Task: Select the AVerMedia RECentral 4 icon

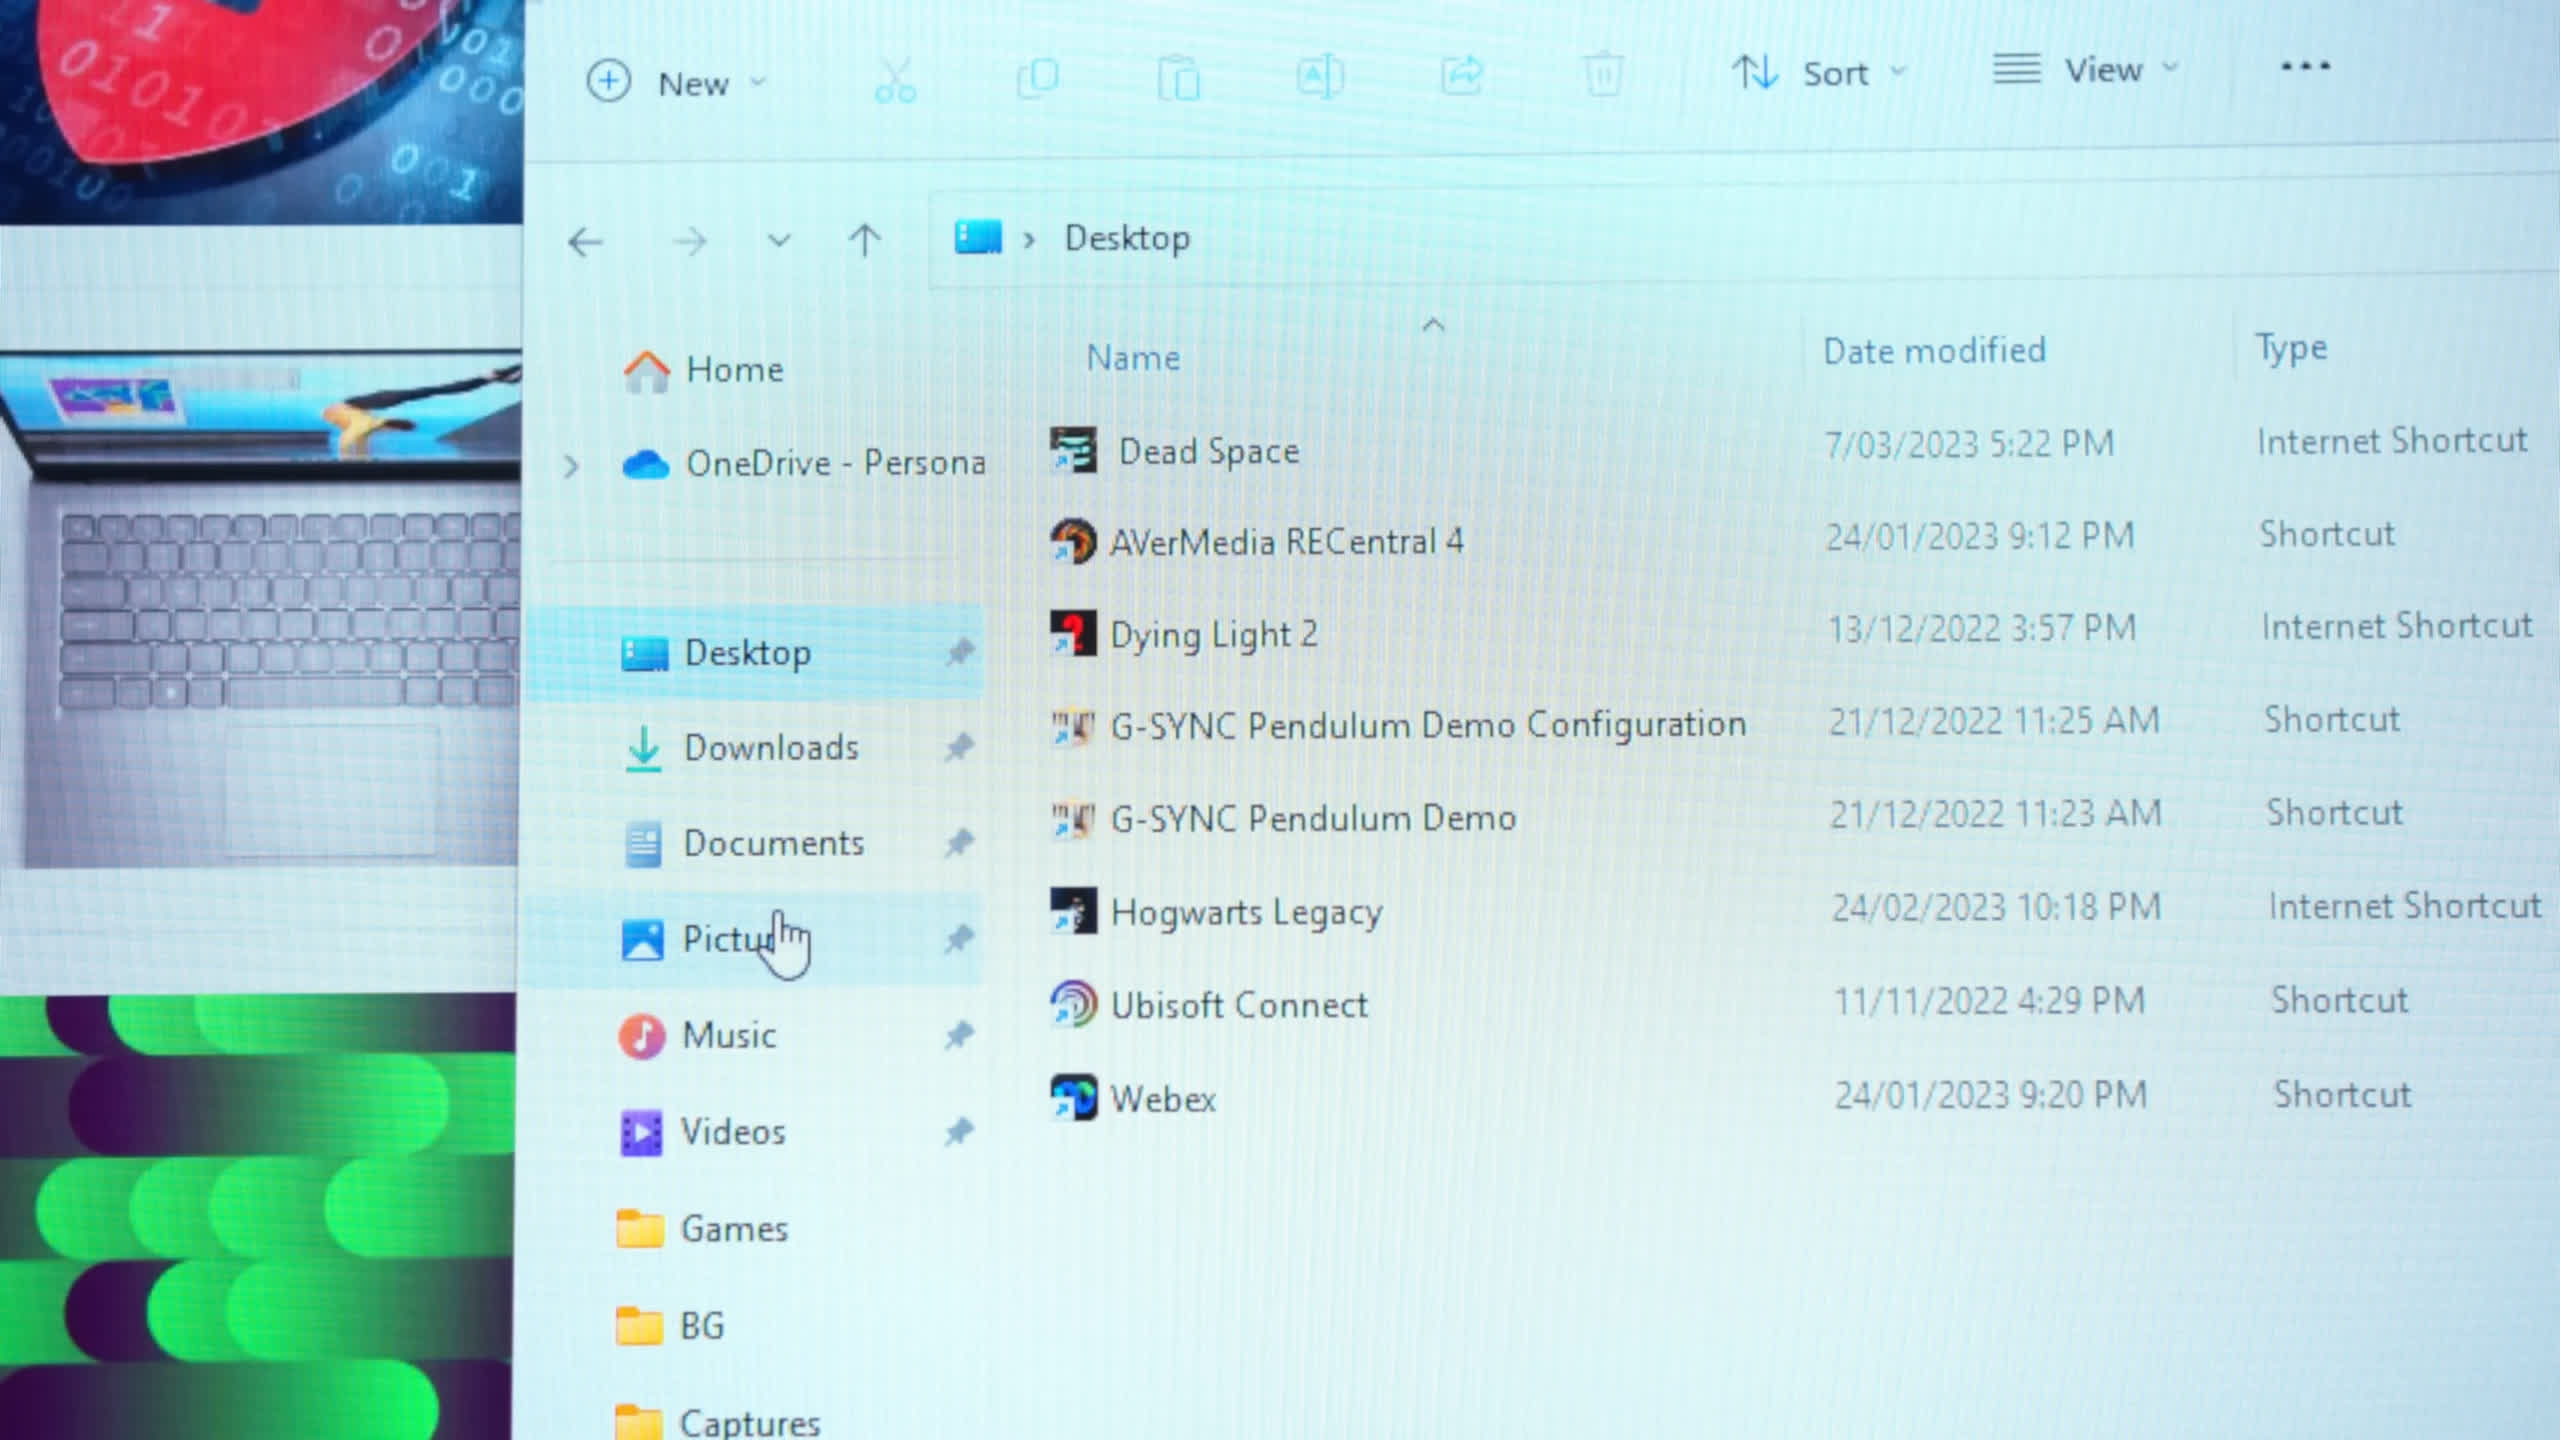Action: pyautogui.click(x=1073, y=542)
